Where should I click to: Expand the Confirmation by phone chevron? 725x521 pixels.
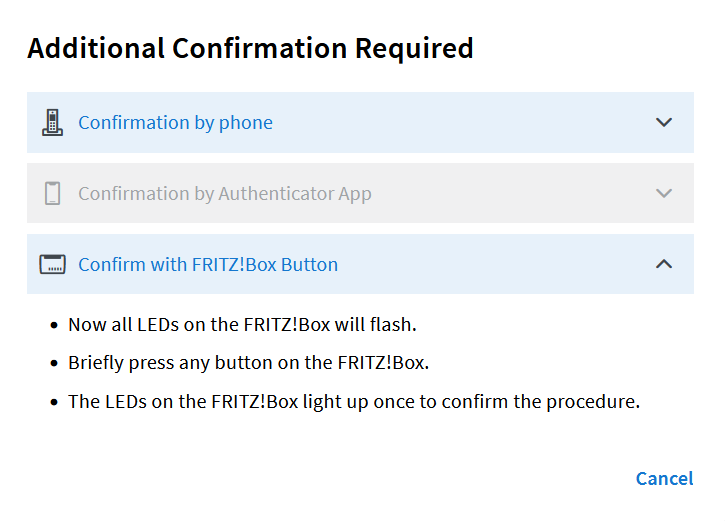click(x=664, y=123)
